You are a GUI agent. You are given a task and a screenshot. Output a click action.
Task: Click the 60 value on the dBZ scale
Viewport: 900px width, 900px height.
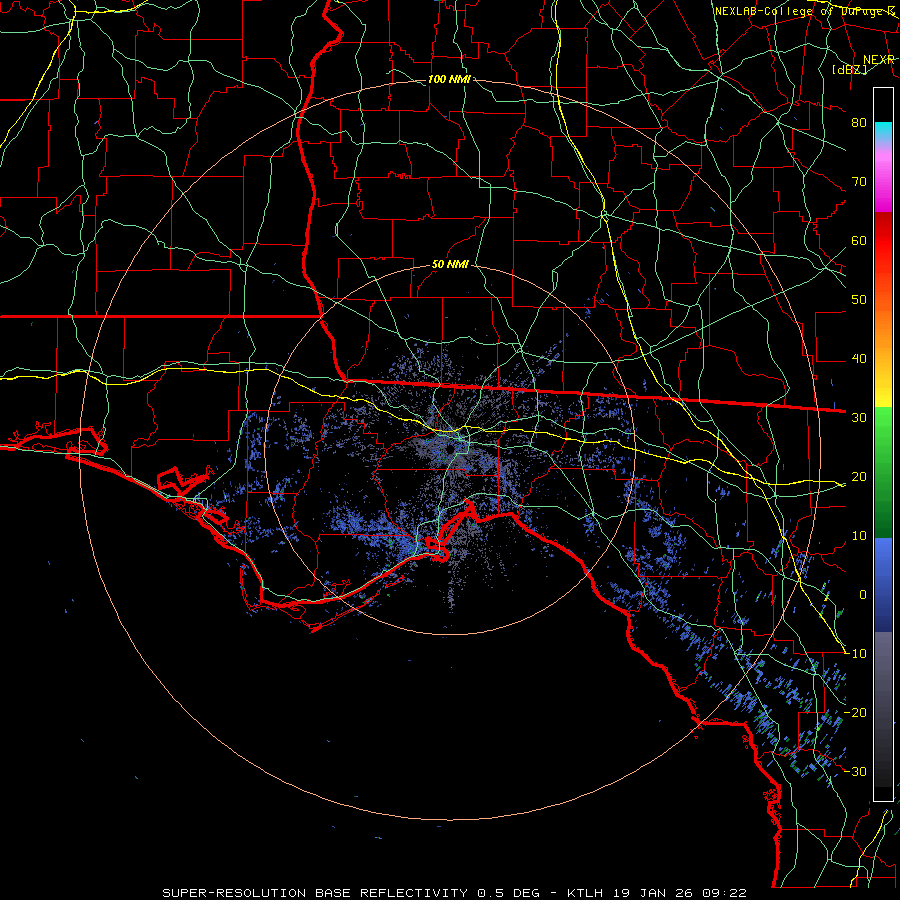pyautogui.click(x=859, y=240)
